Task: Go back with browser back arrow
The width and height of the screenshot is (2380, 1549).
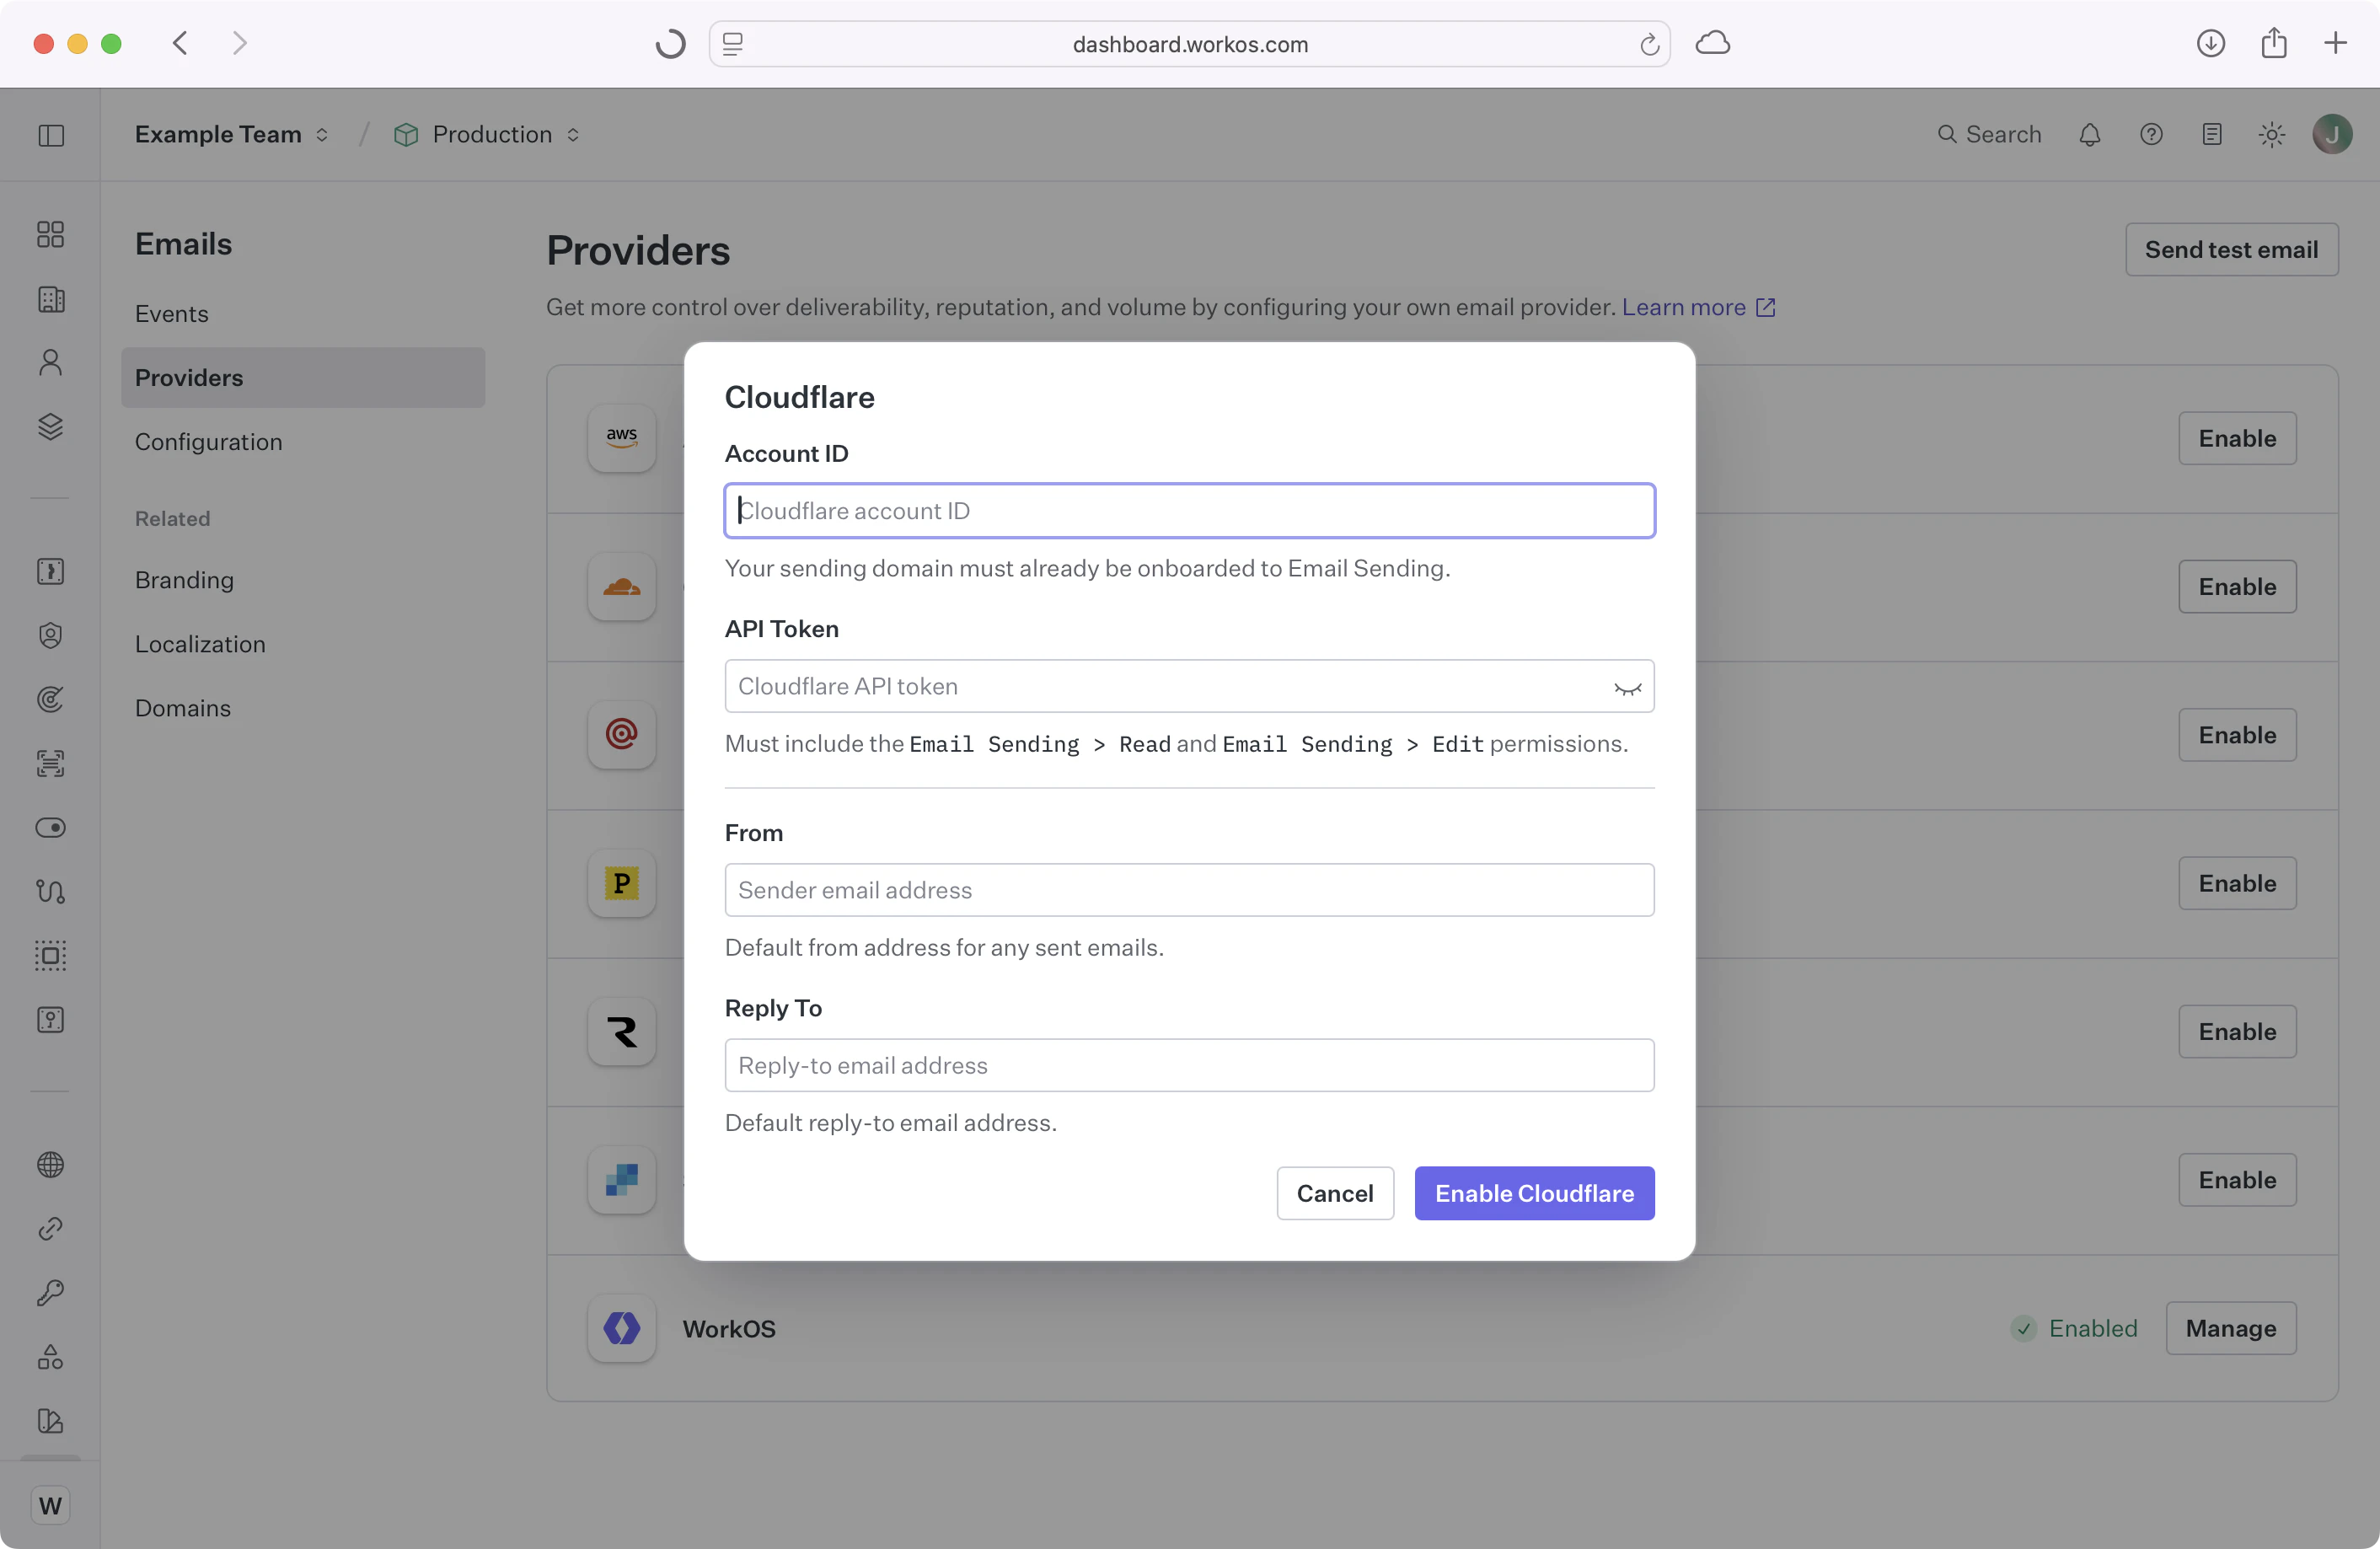Action: pos(180,43)
